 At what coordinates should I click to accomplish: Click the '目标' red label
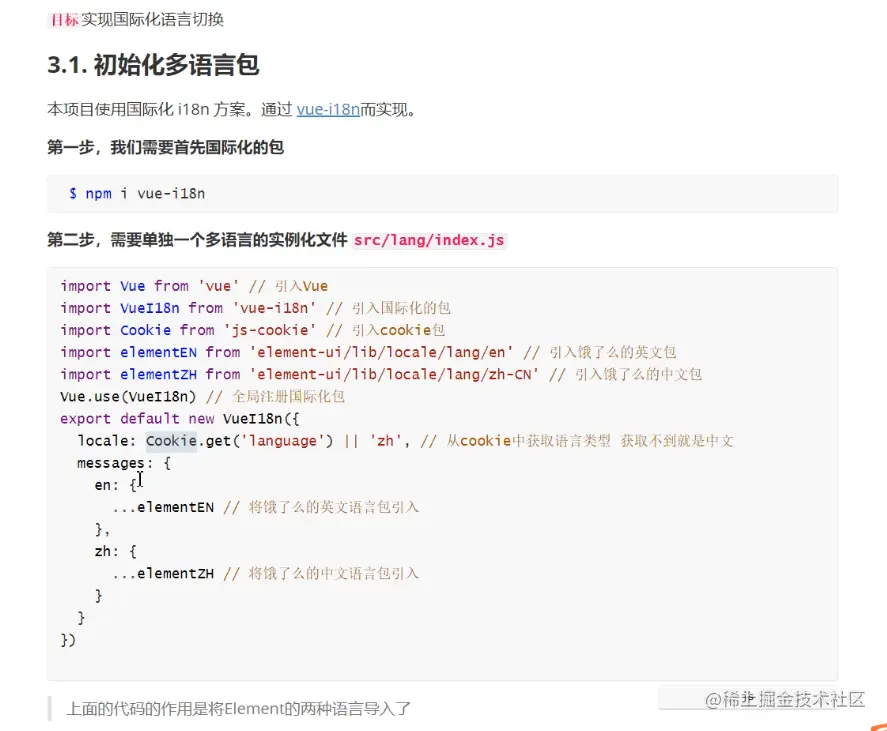64,20
